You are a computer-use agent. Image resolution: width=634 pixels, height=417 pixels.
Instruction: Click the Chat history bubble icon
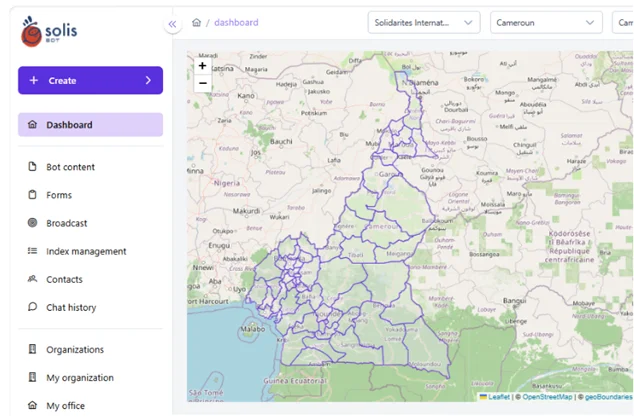coord(32,307)
